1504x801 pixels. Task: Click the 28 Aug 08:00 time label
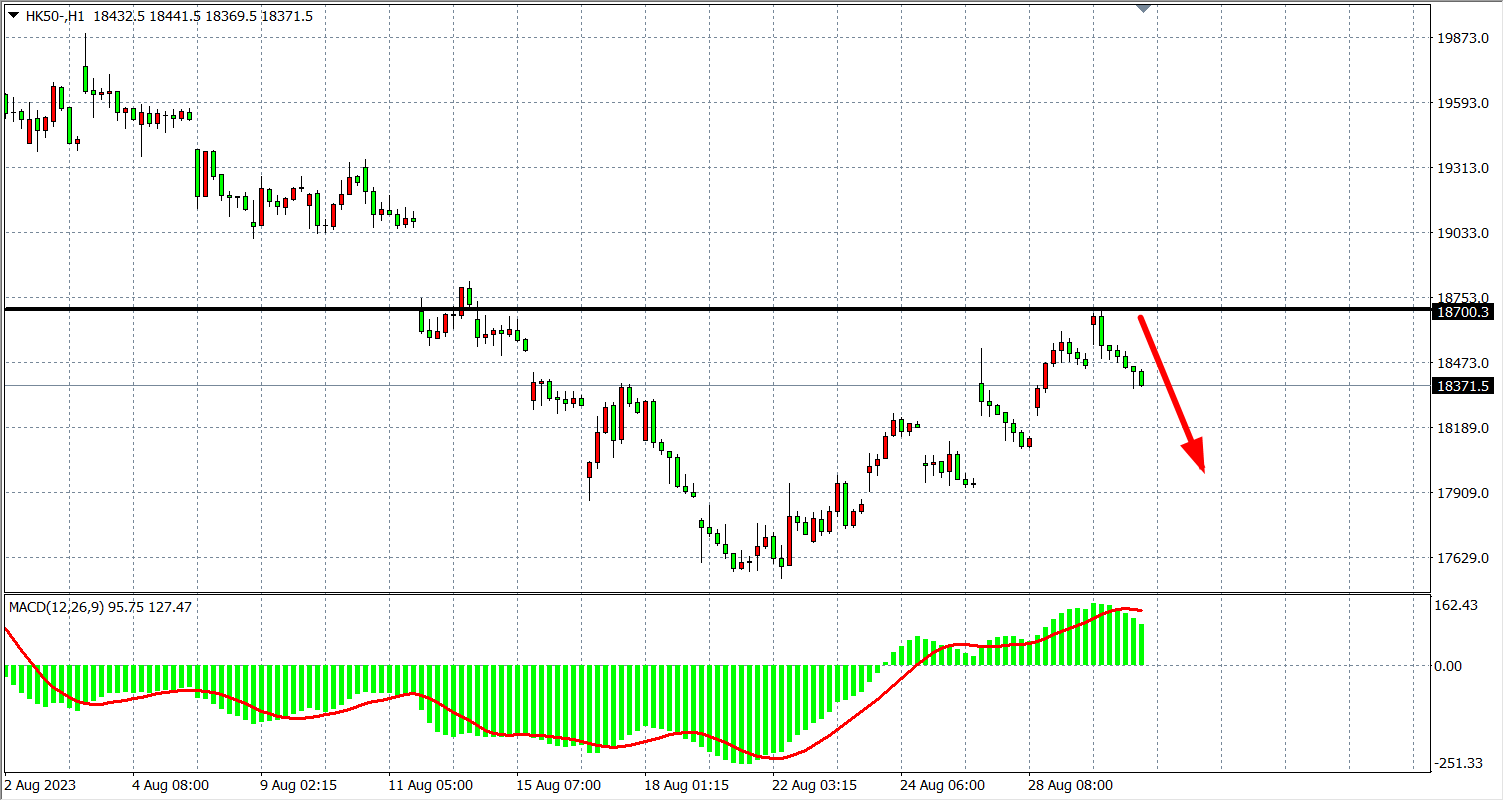pos(1071,786)
